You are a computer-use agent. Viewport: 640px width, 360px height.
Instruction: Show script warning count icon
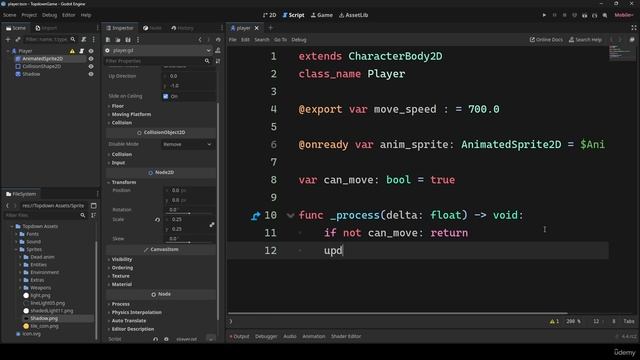click(554, 321)
